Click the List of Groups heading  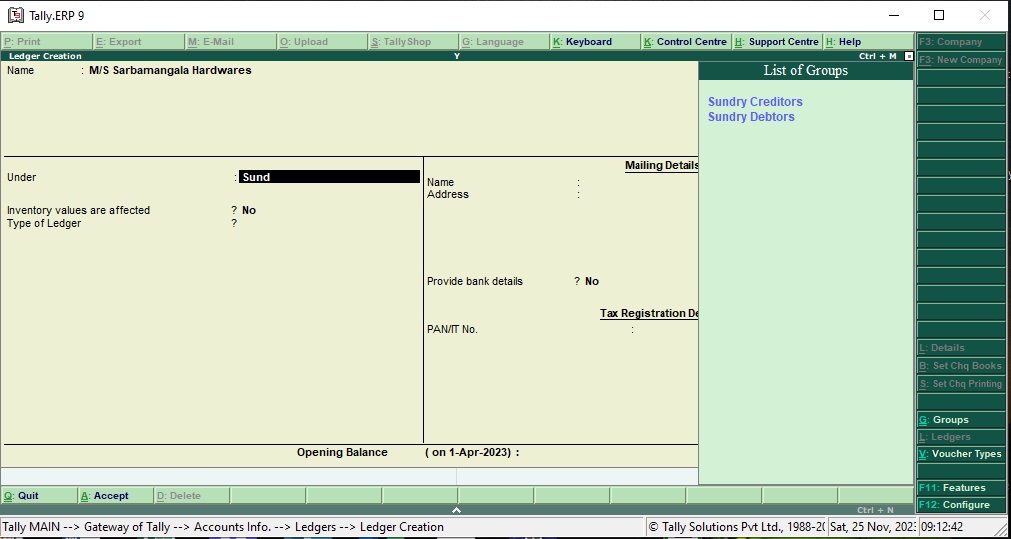click(805, 70)
